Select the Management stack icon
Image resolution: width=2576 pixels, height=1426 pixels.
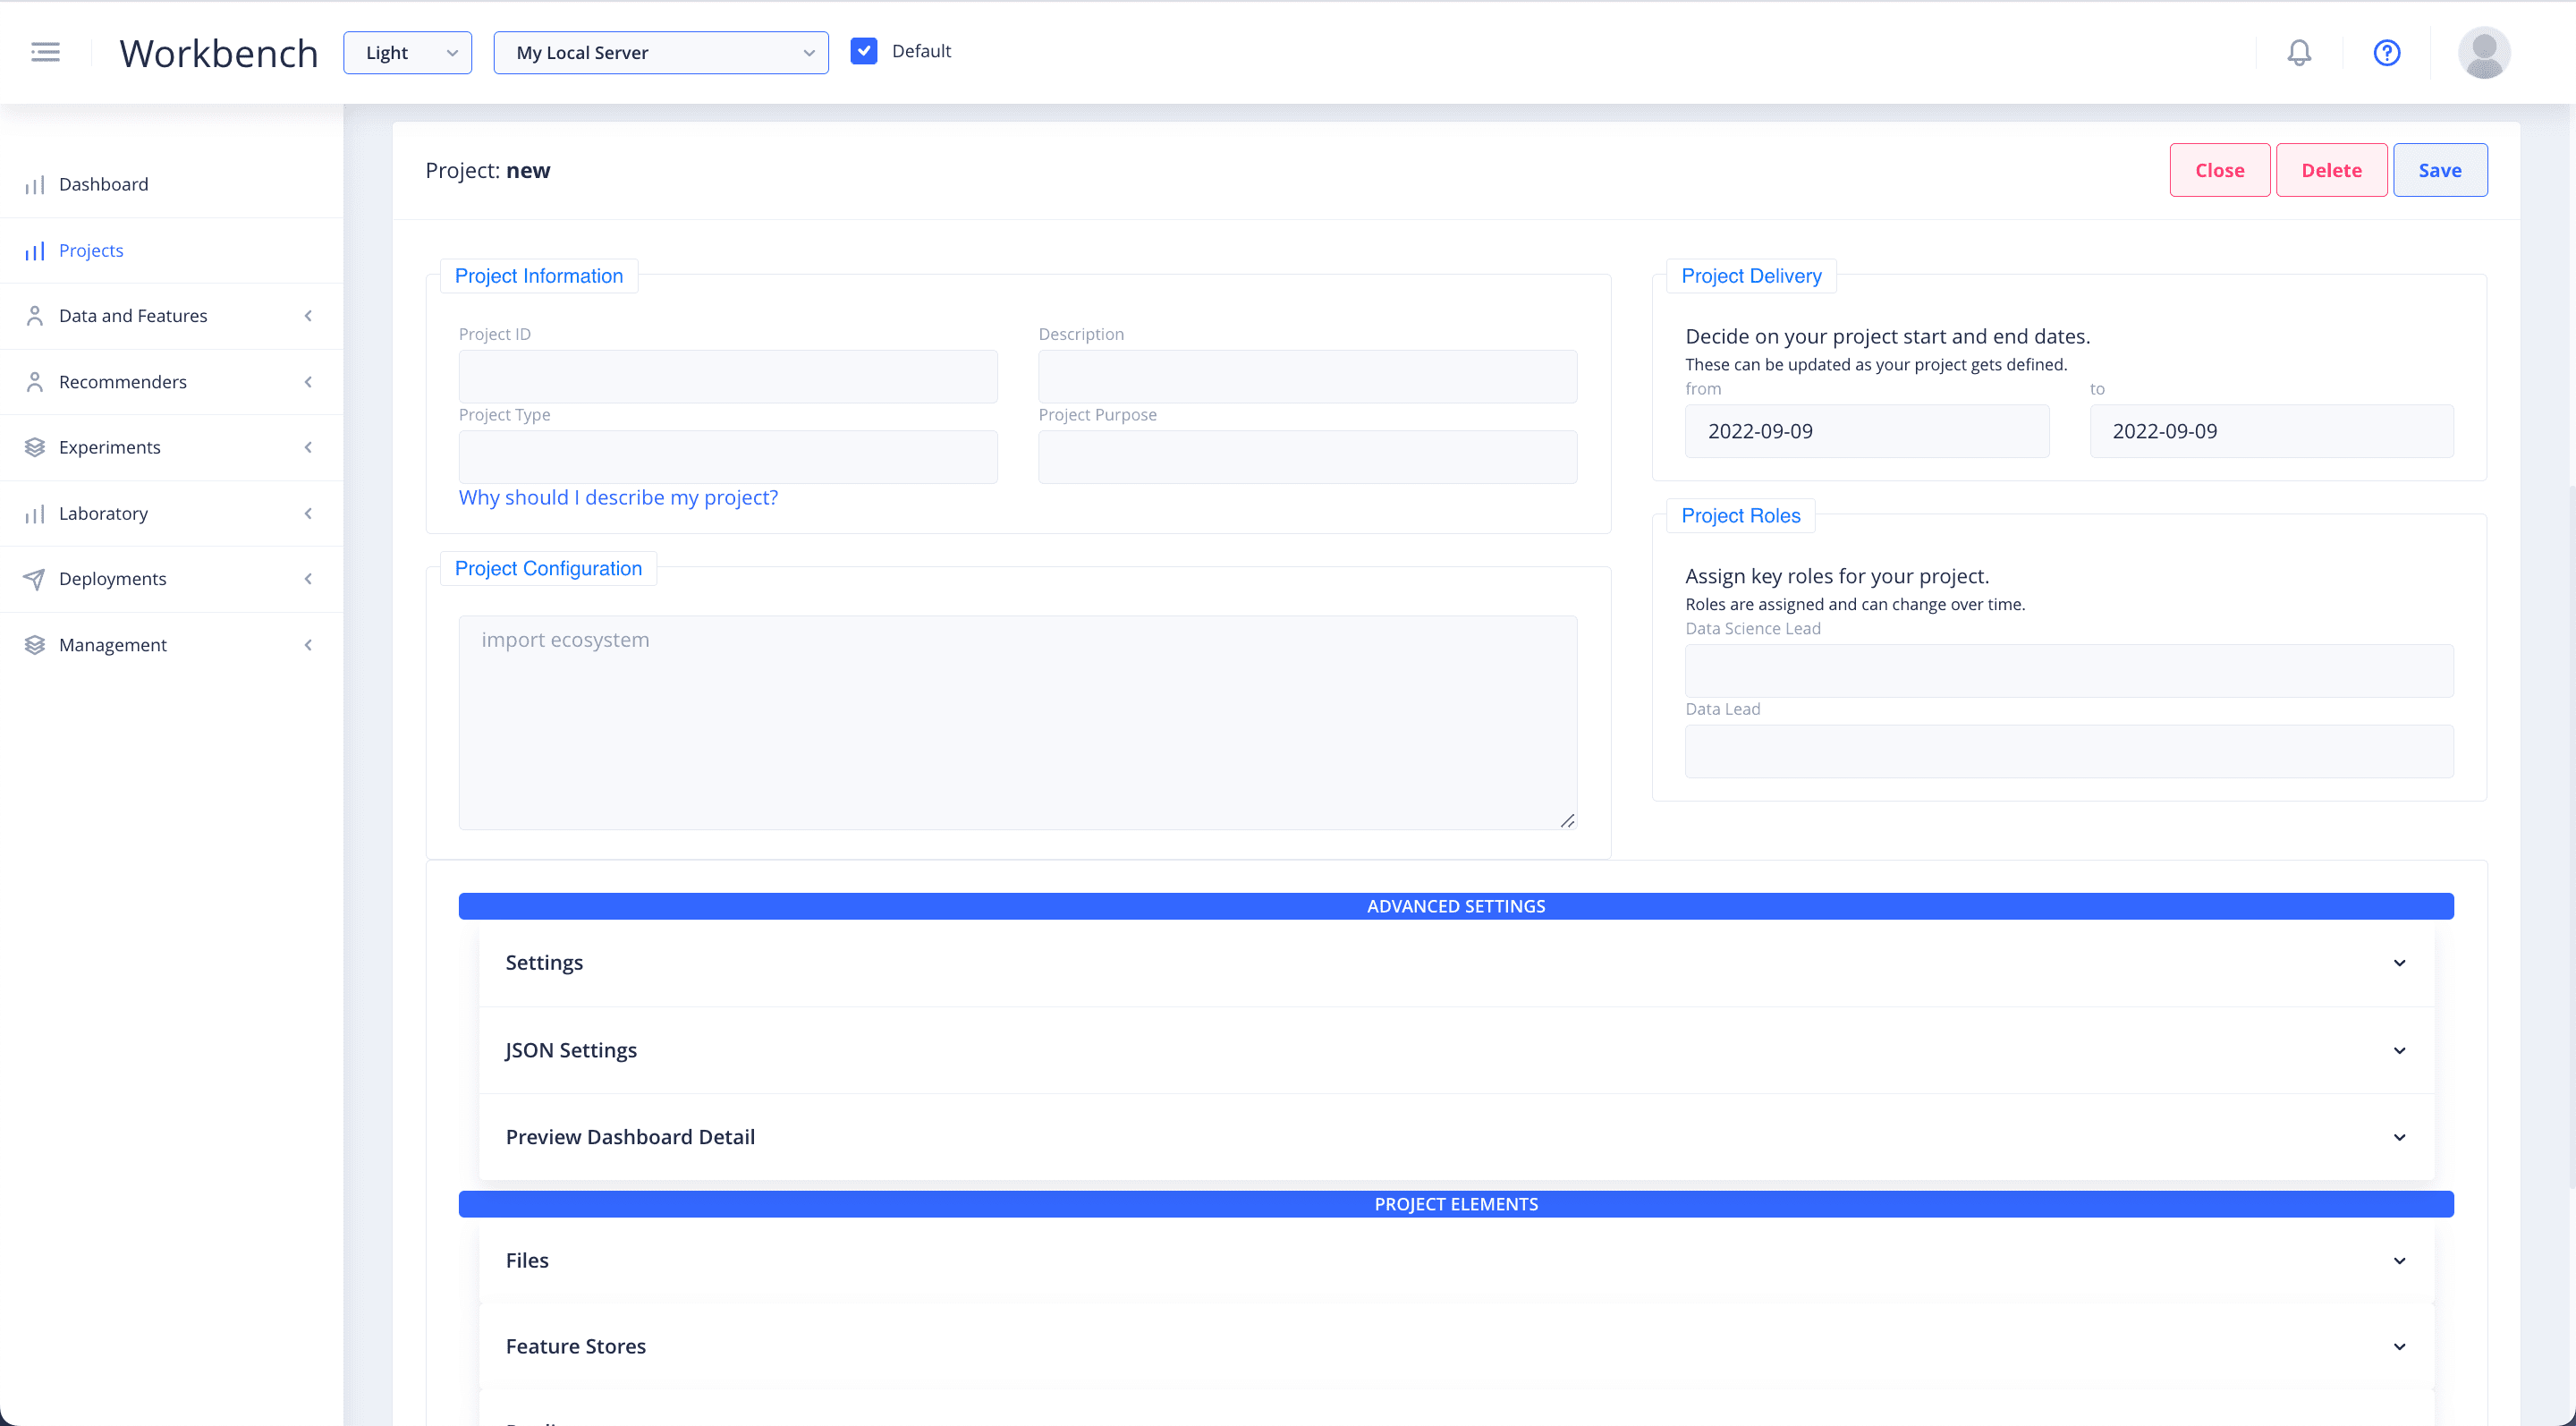pos(35,644)
